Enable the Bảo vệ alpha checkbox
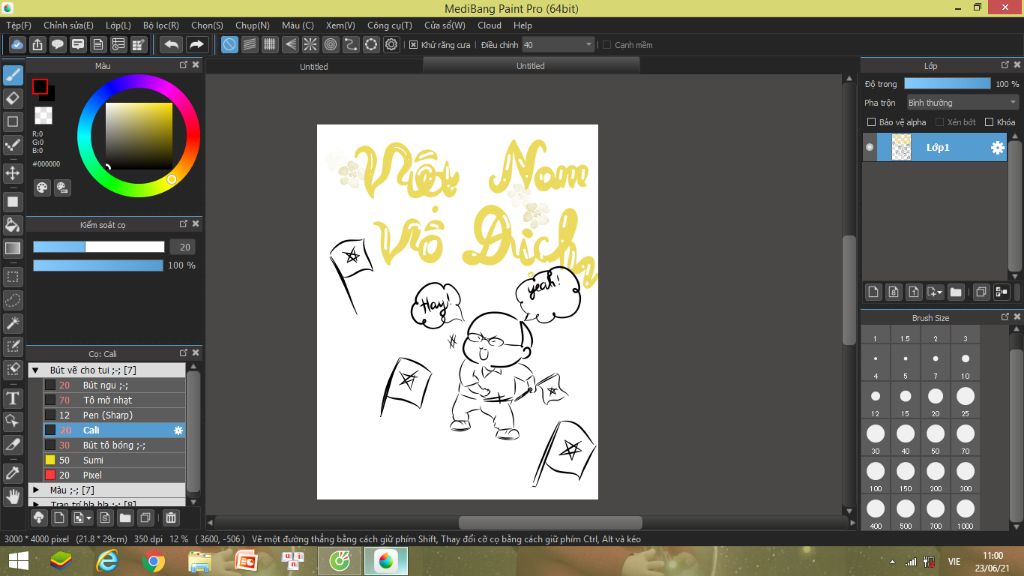 point(871,122)
